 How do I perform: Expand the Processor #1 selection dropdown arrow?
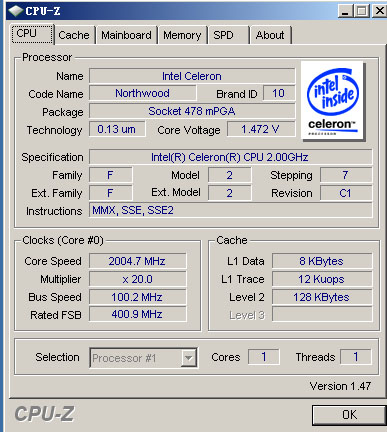188,358
